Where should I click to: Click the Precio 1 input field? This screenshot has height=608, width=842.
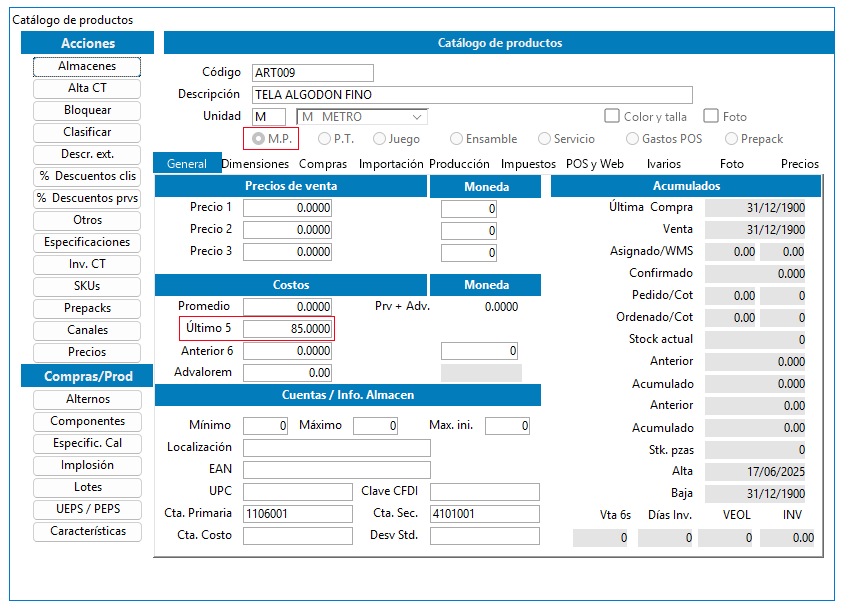(287, 208)
